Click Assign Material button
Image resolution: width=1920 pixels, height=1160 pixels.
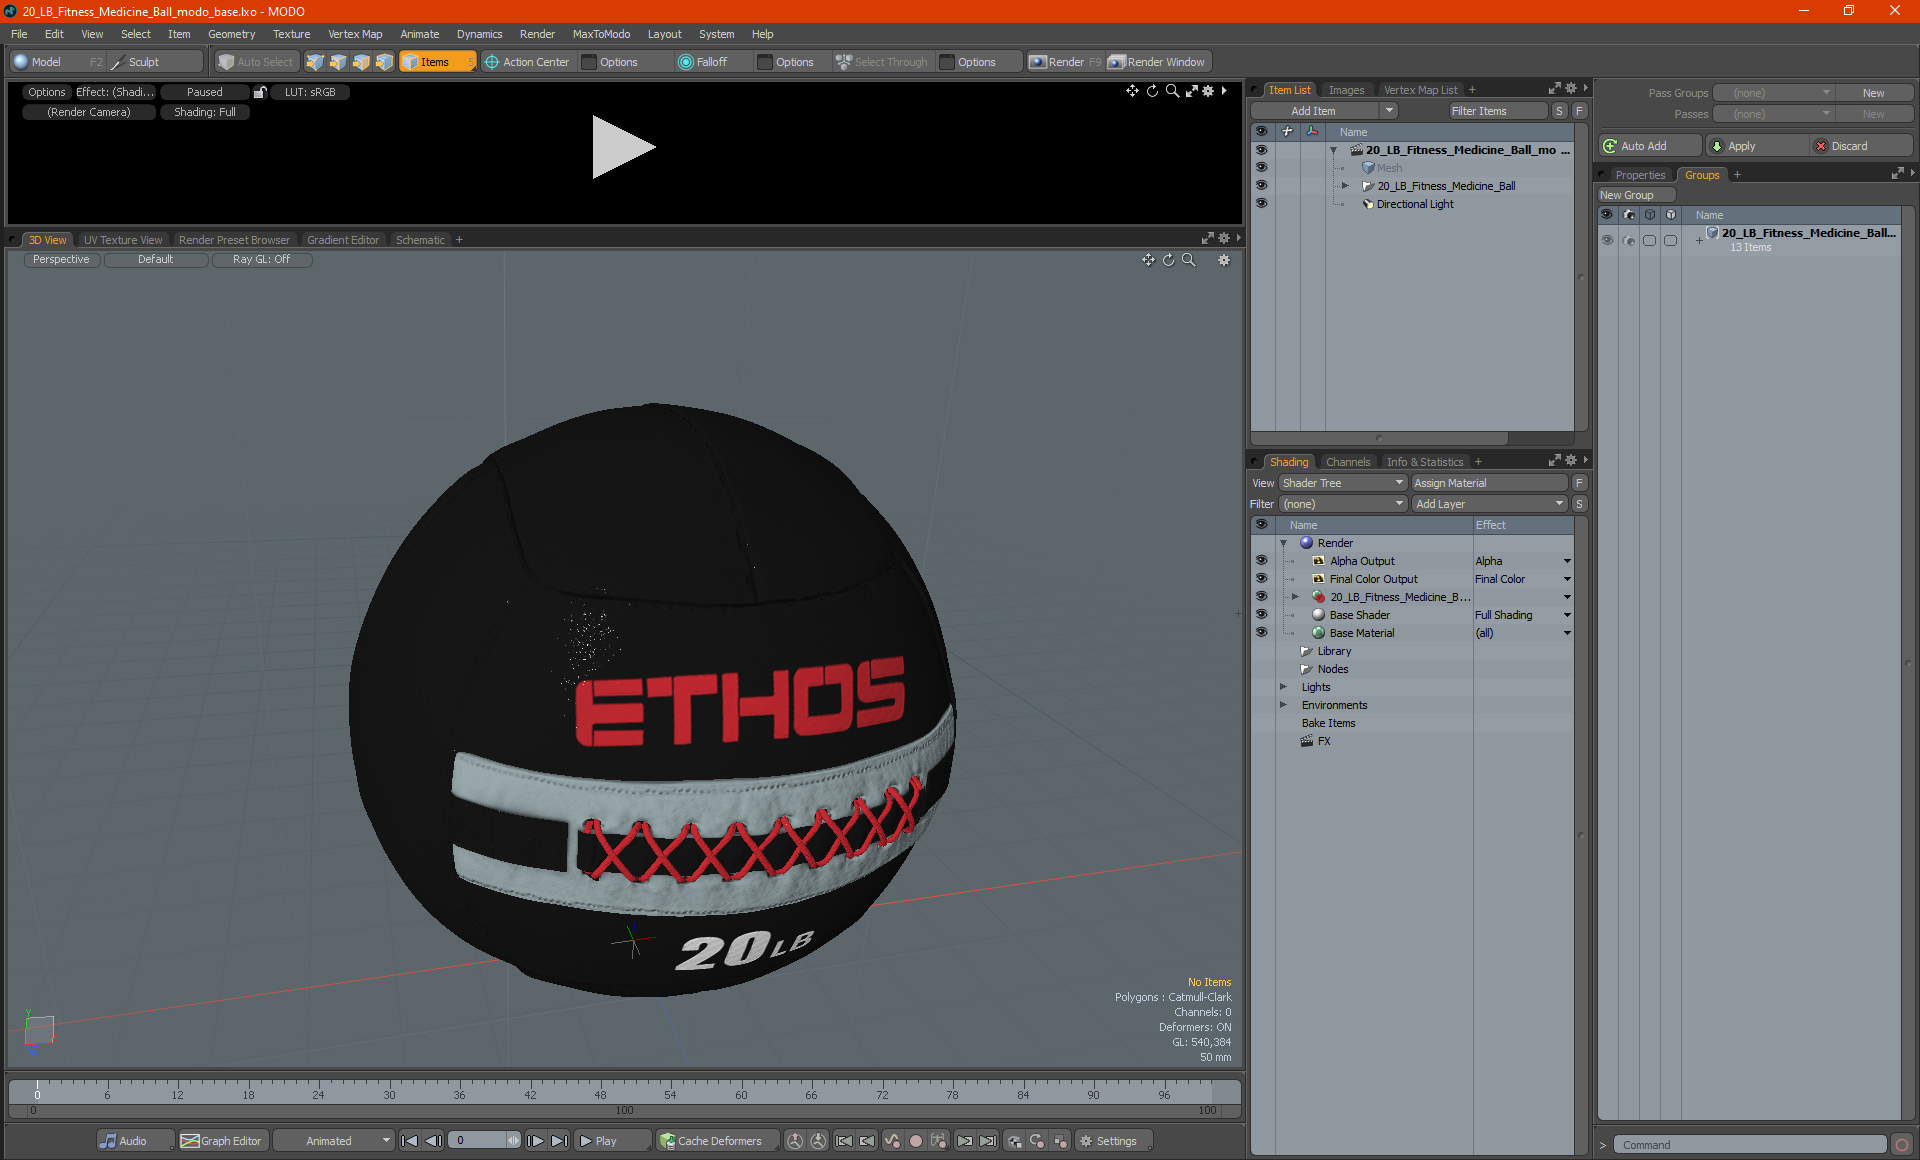tap(1489, 483)
